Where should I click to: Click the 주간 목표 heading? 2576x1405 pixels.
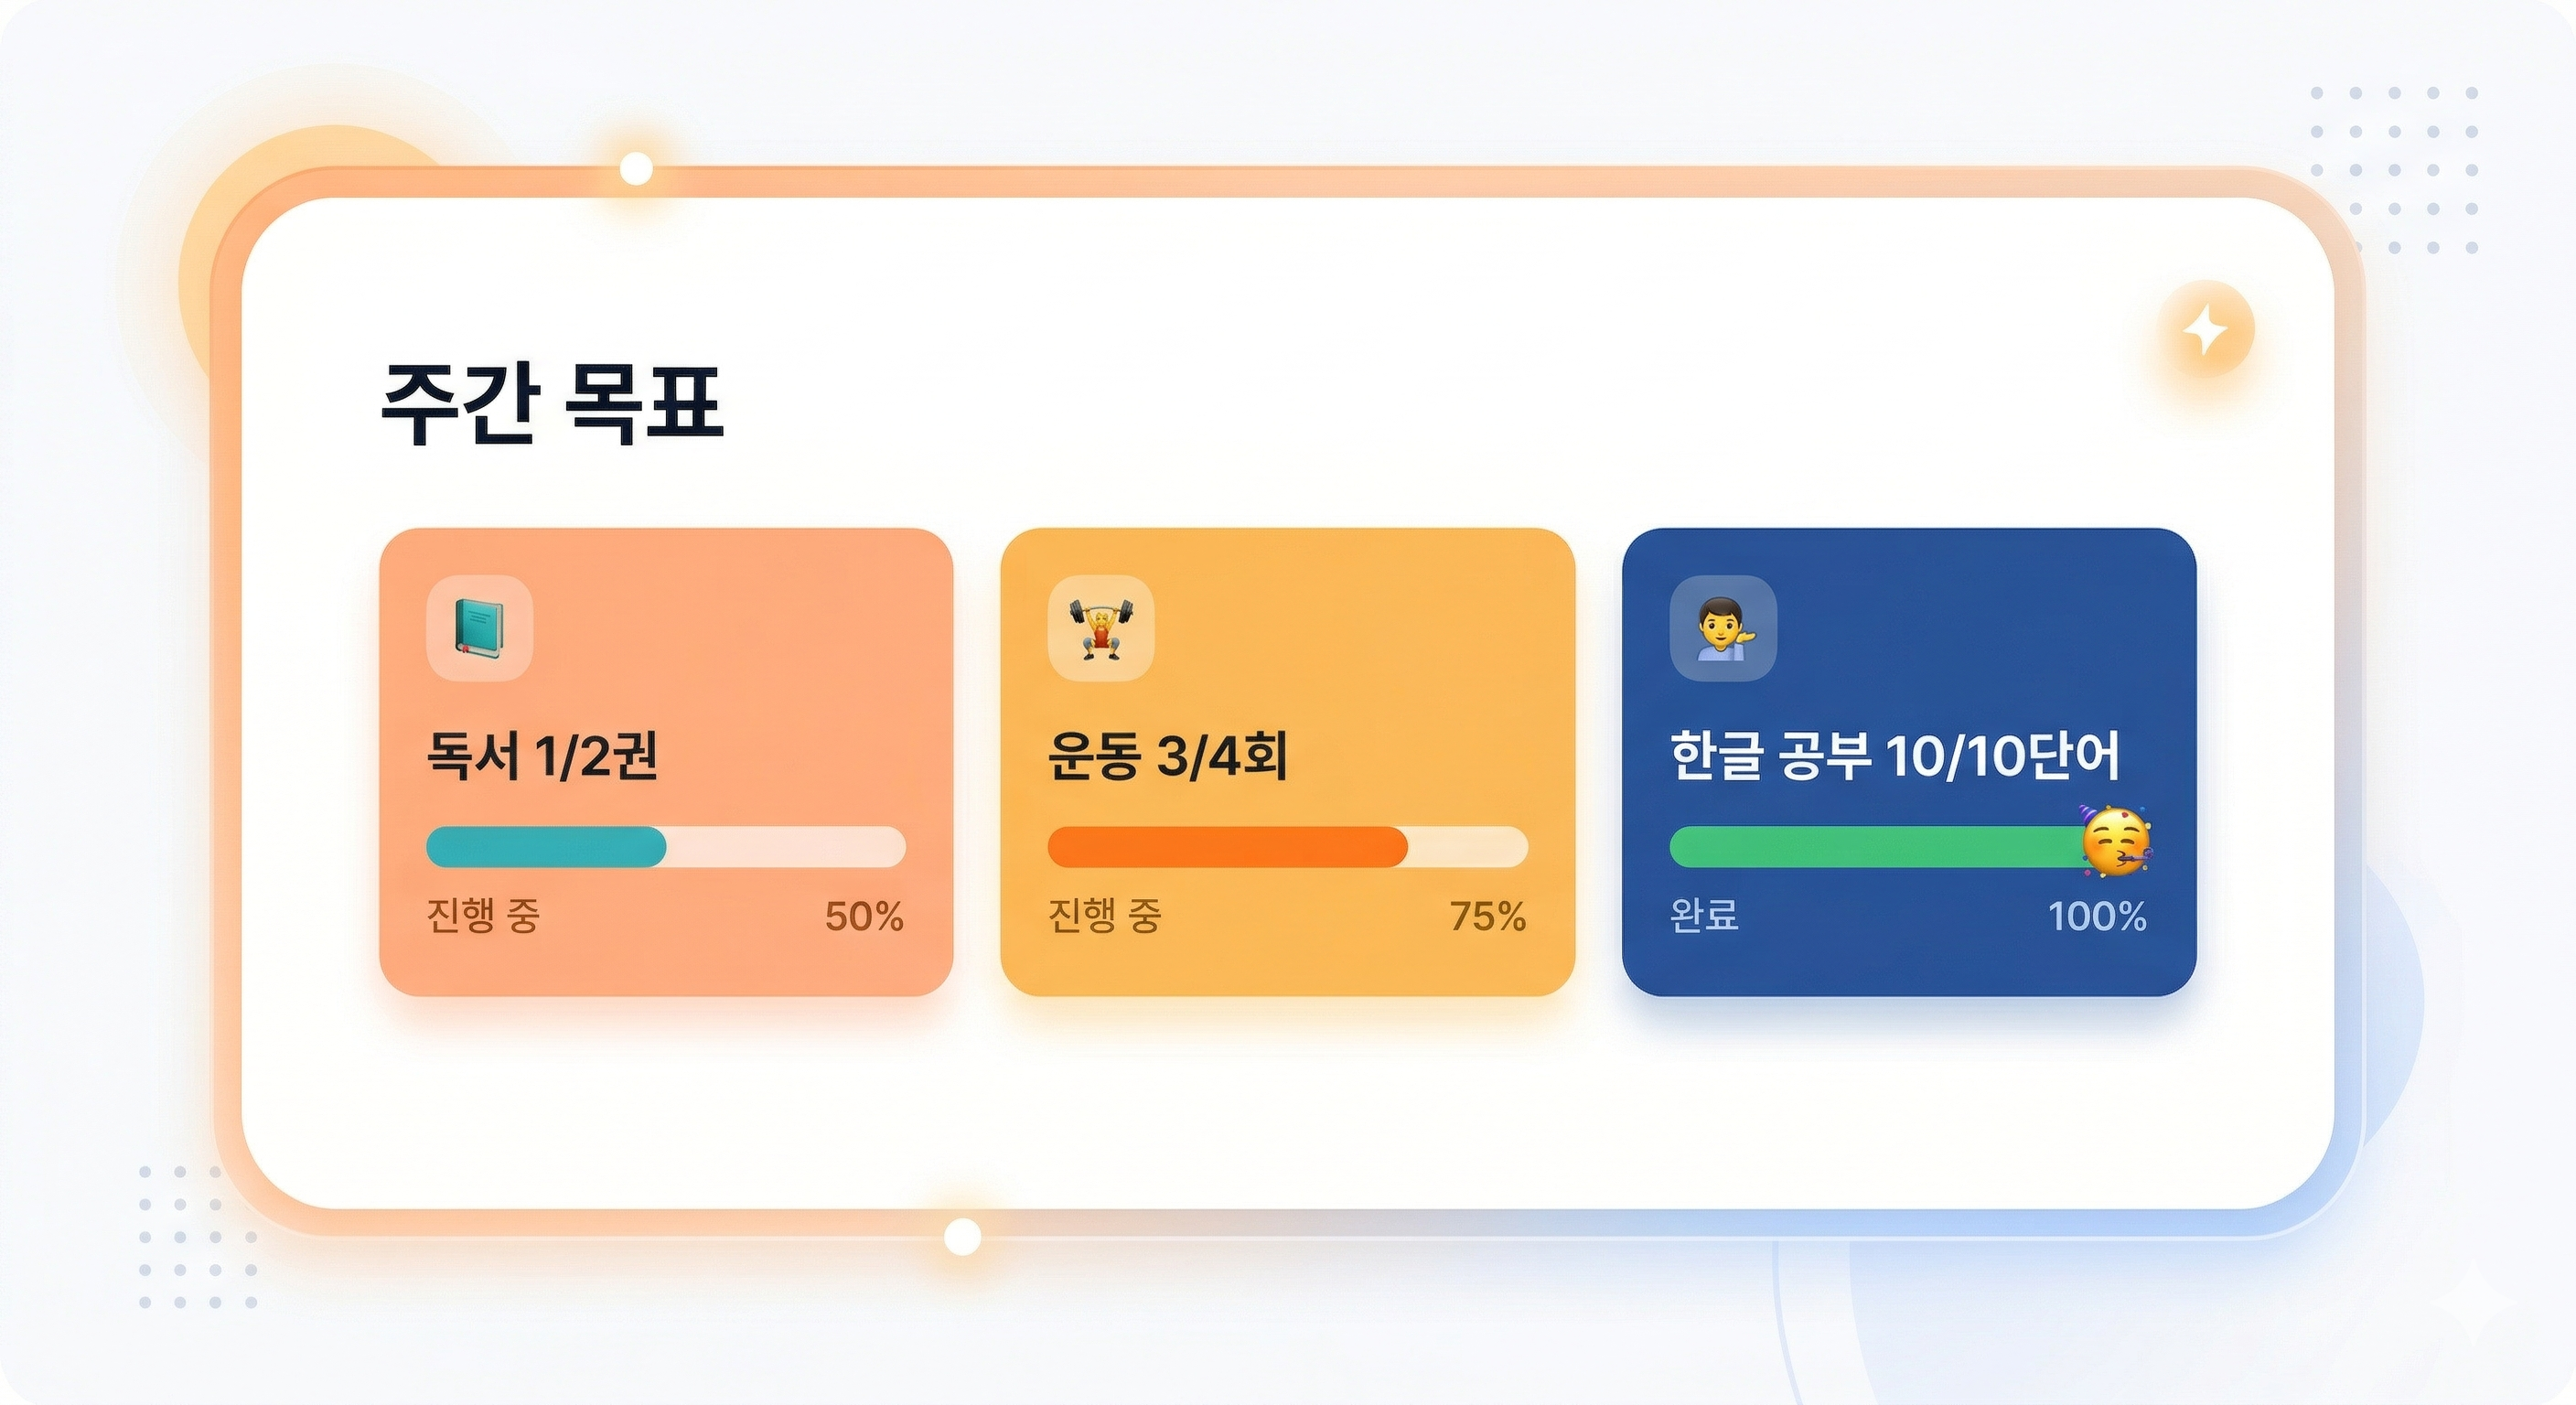point(552,404)
